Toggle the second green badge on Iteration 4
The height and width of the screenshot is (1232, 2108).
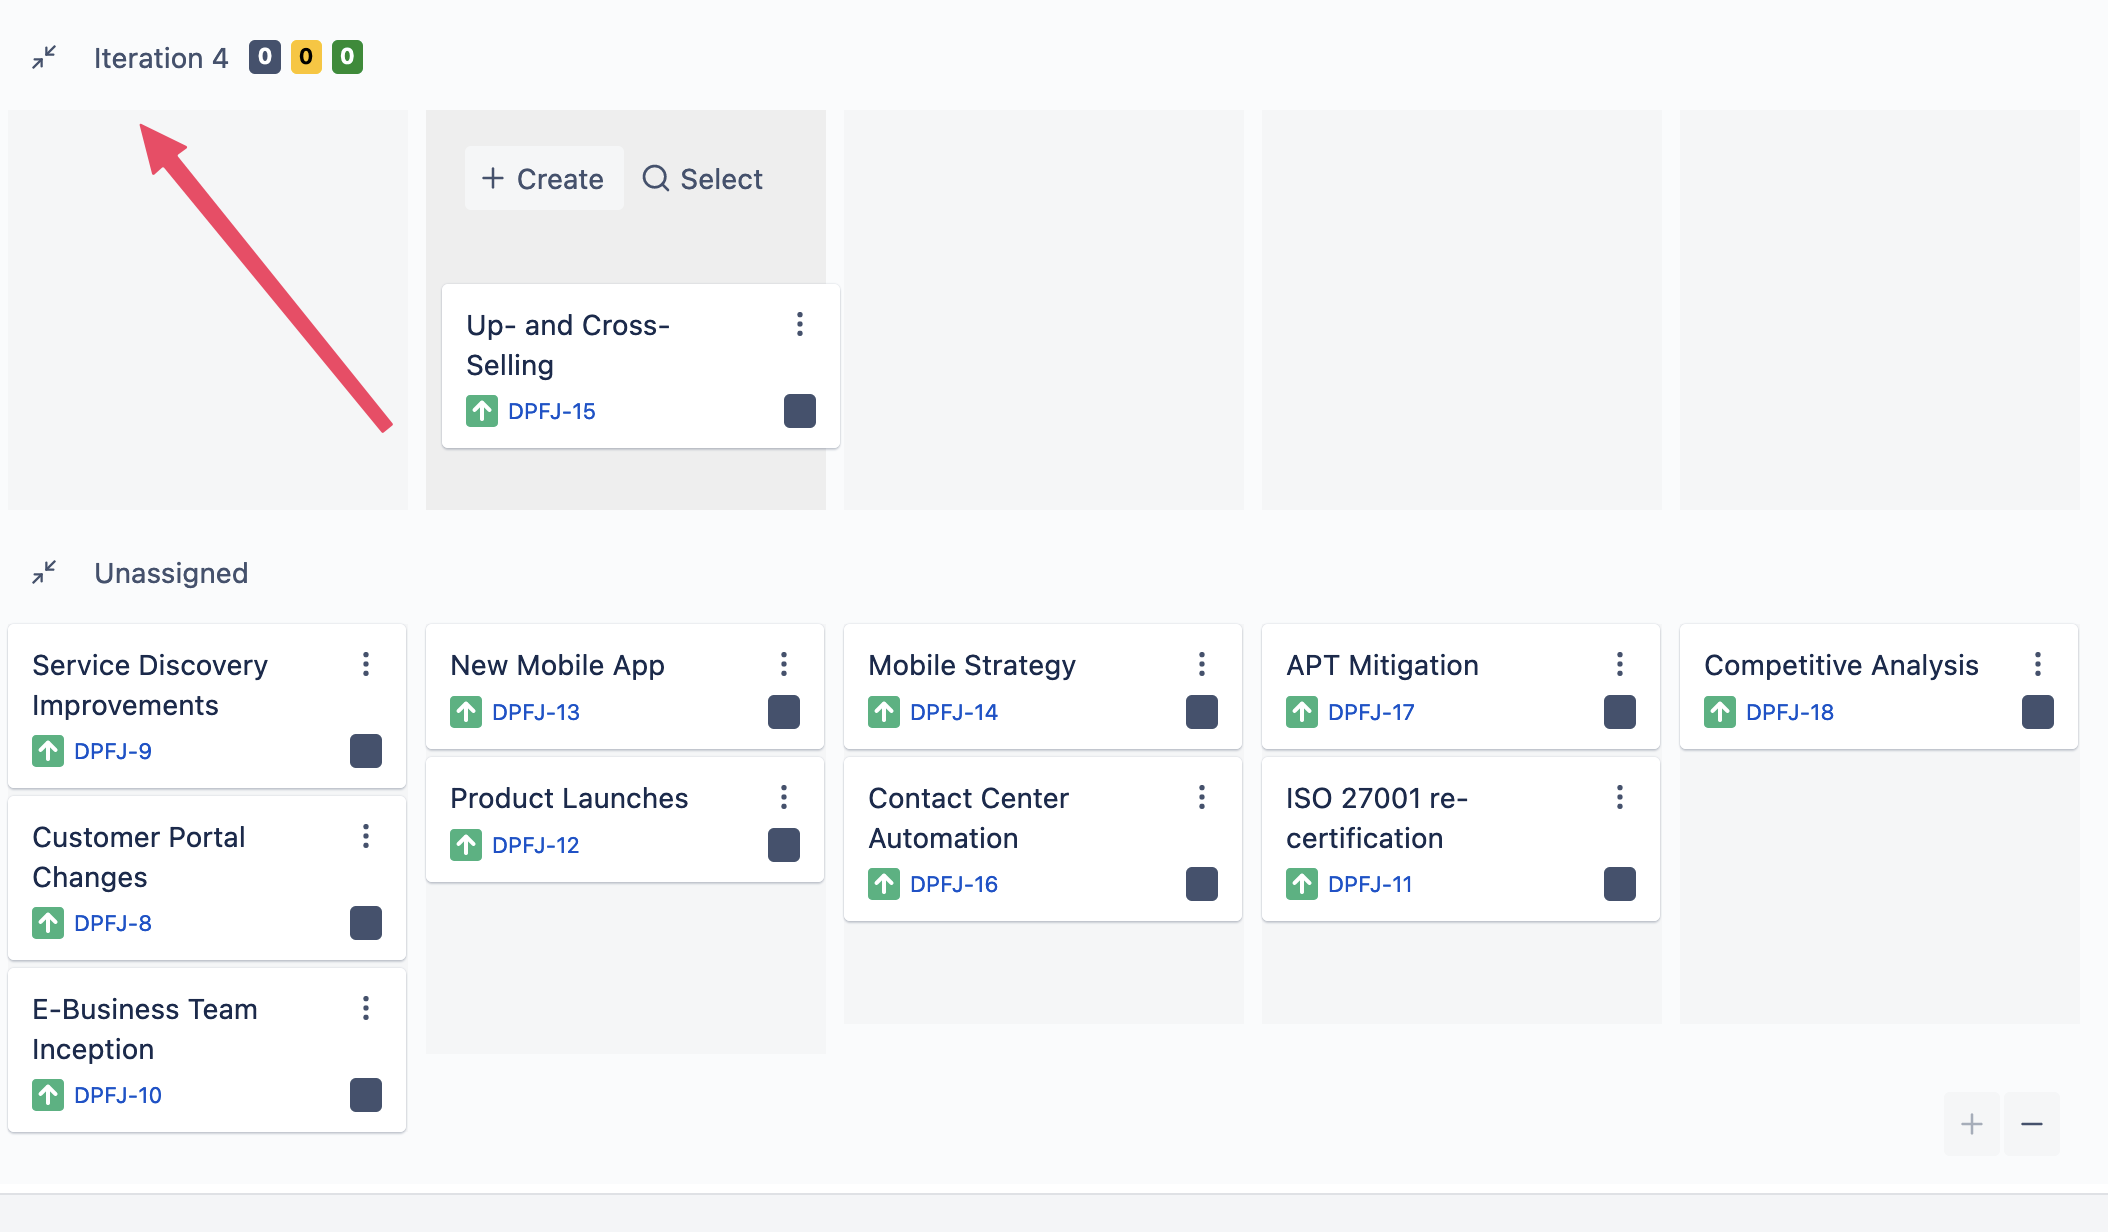(346, 57)
